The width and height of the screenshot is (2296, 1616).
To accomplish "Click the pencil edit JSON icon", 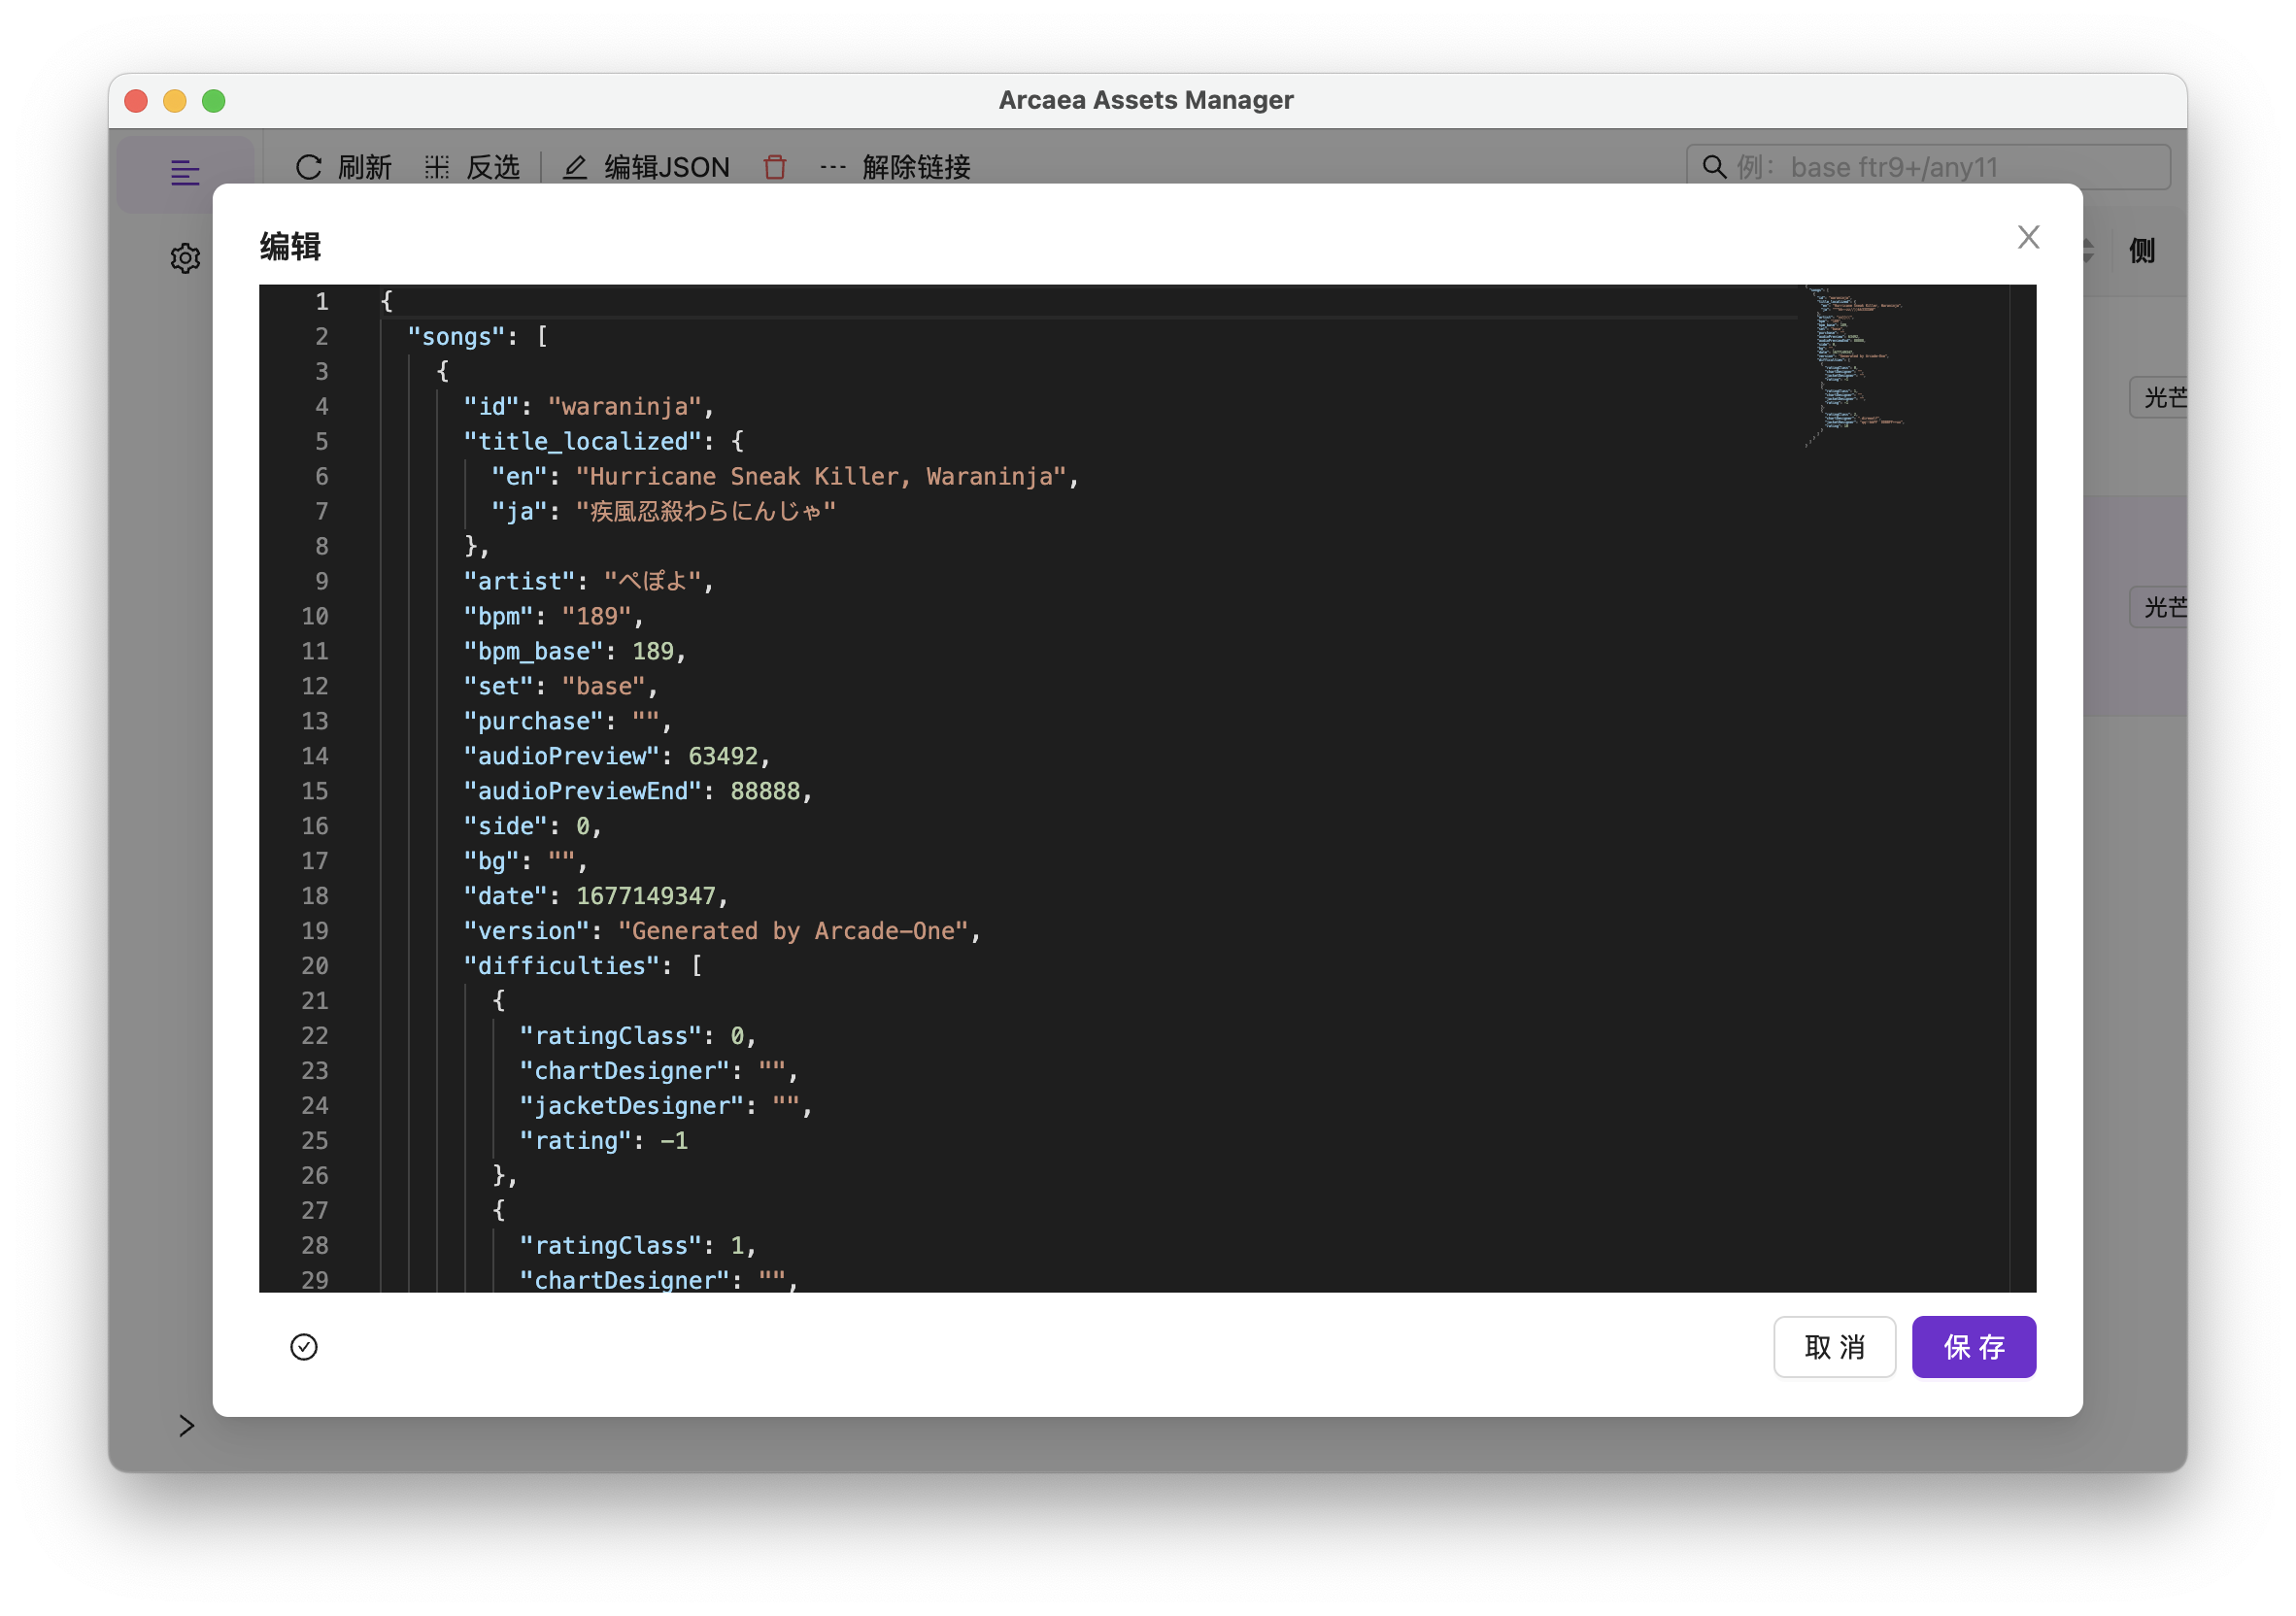I will click(574, 167).
